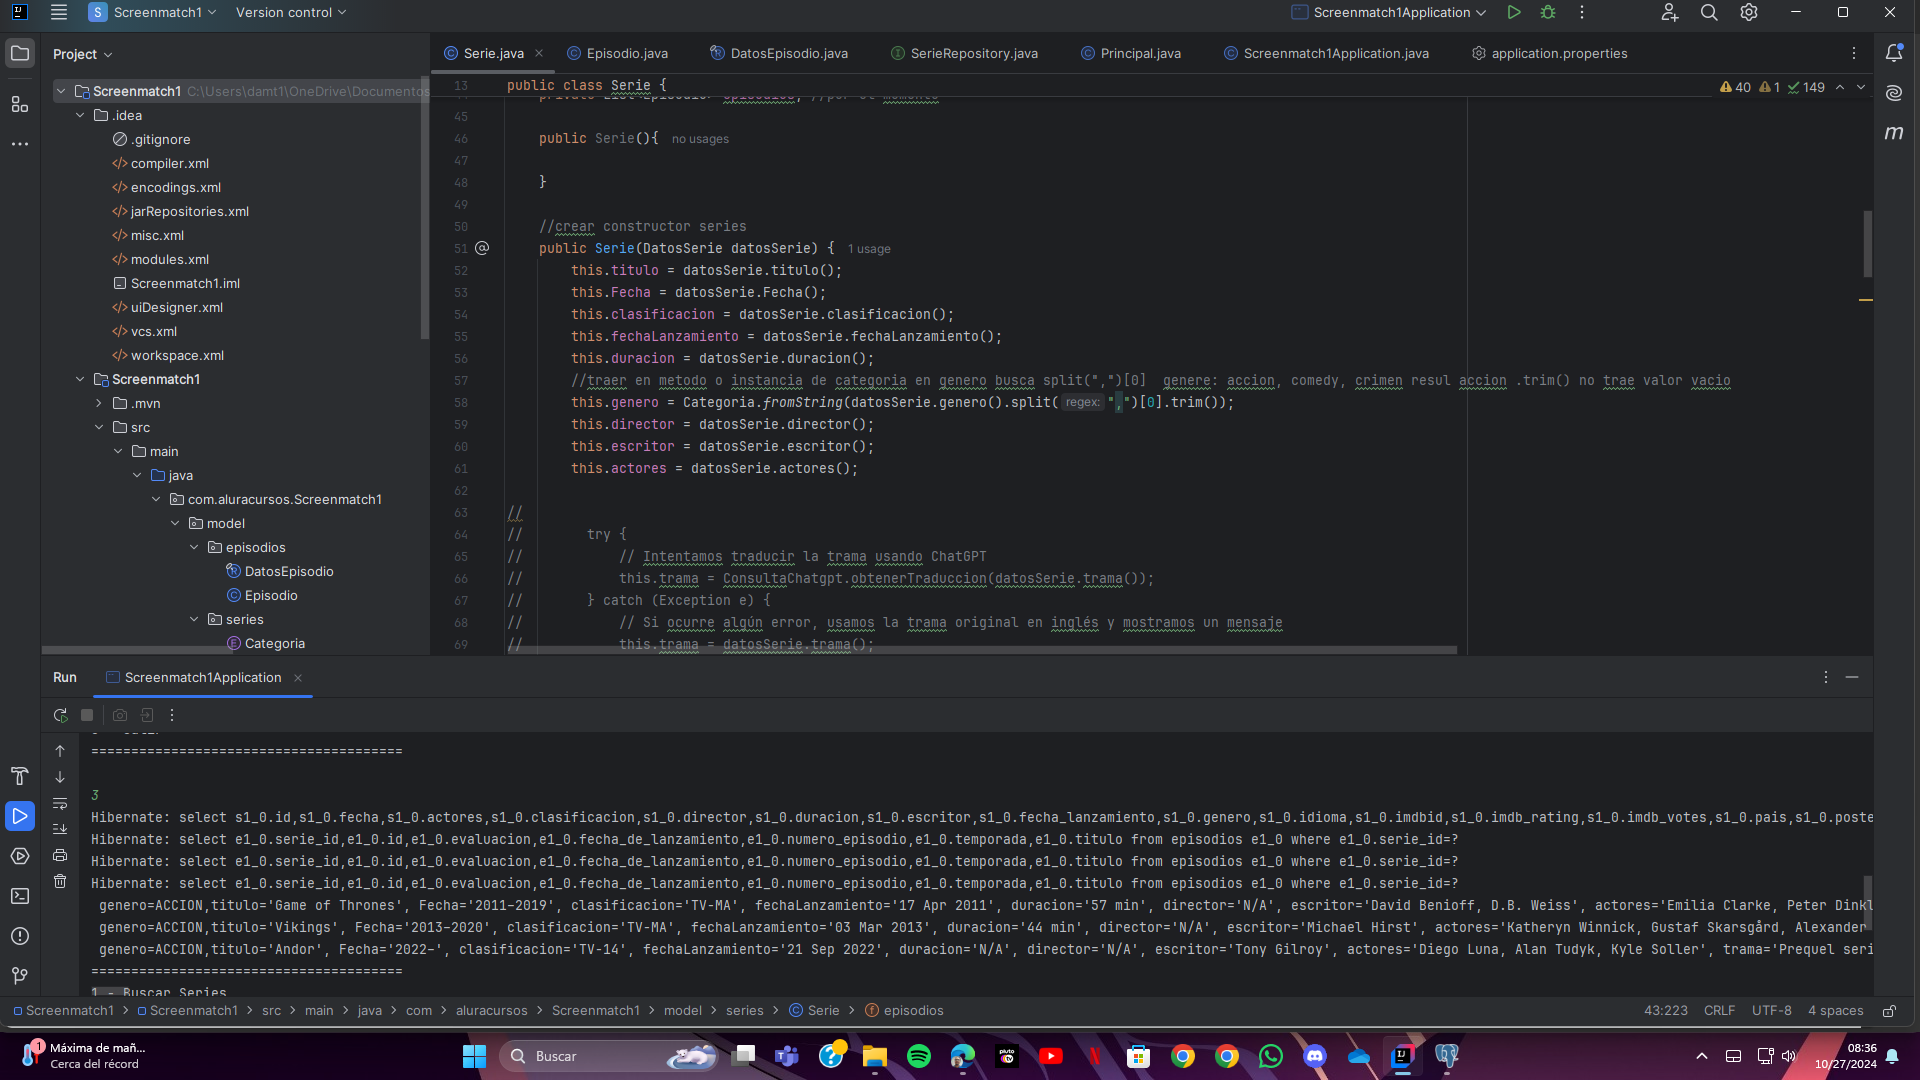1920x1080 pixels.
Task: Click Serie in the breadcrumb bar
Action: pos(815,1011)
